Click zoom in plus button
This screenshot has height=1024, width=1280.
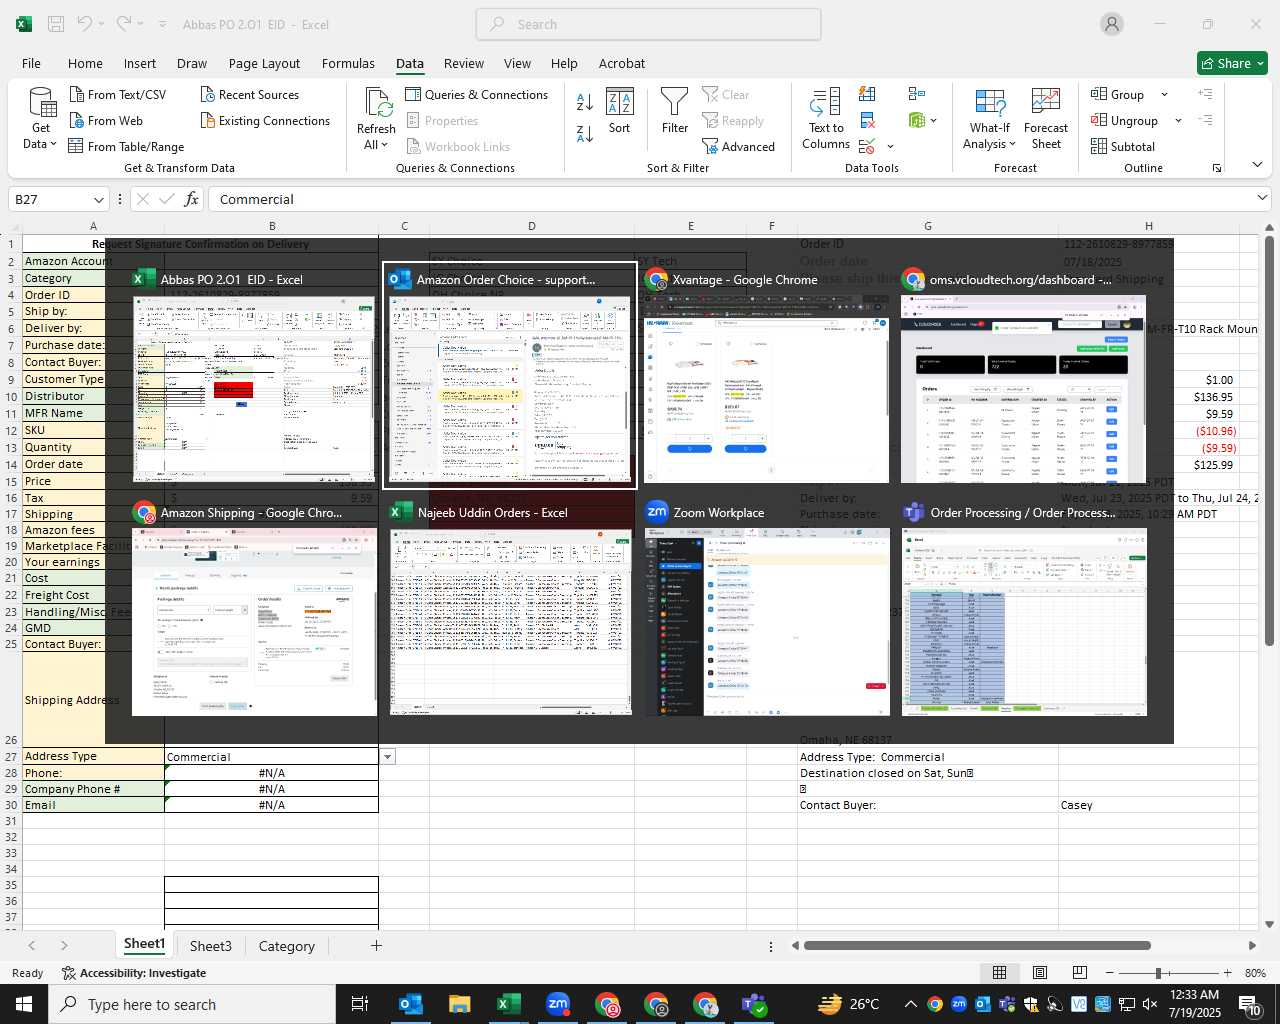click(x=1227, y=973)
